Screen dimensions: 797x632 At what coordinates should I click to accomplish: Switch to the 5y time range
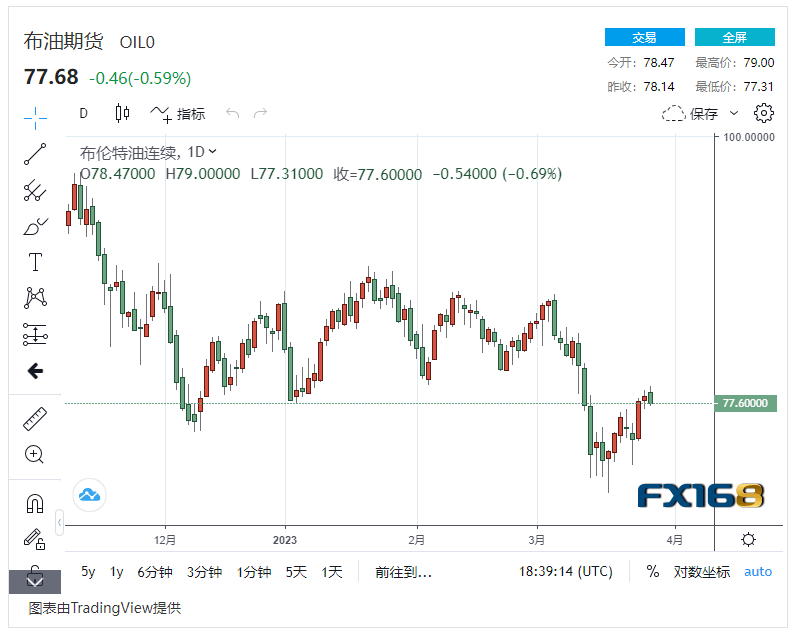coord(89,572)
